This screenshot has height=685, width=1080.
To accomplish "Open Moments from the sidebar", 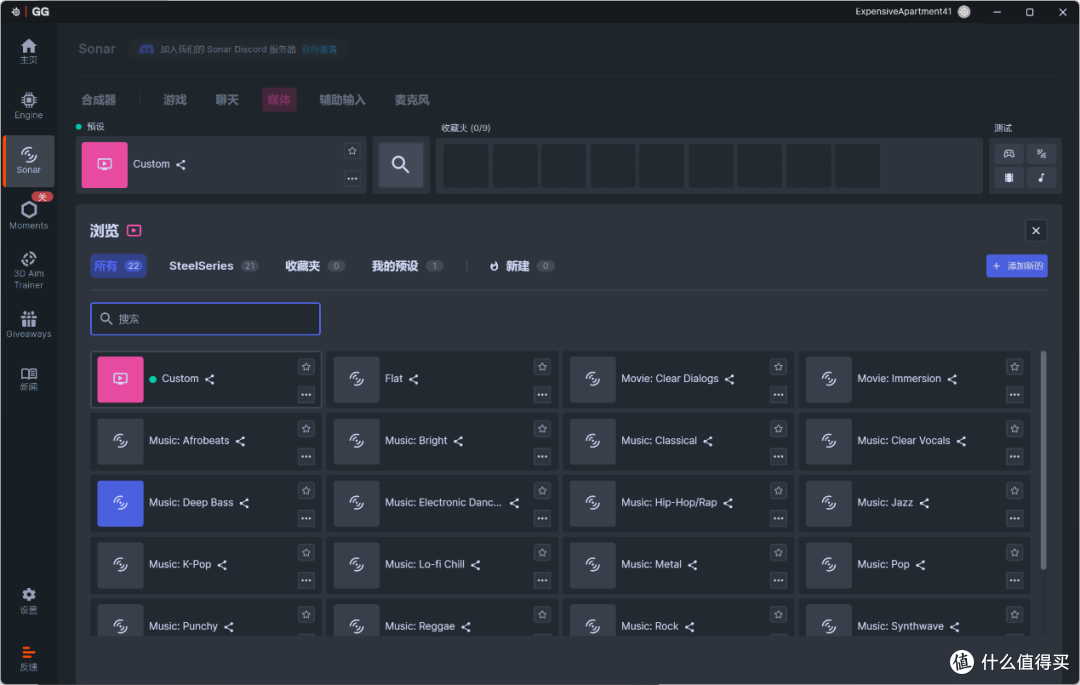I will pos(28,215).
